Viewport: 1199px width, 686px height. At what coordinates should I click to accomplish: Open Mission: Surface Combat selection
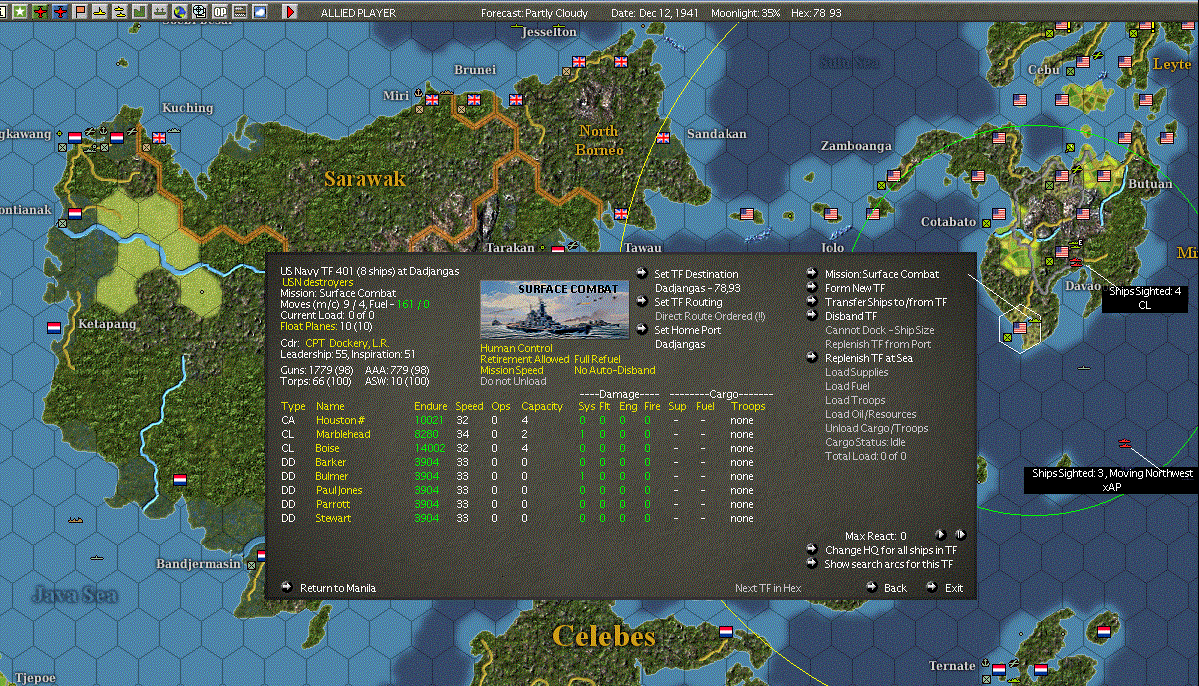coord(881,274)
